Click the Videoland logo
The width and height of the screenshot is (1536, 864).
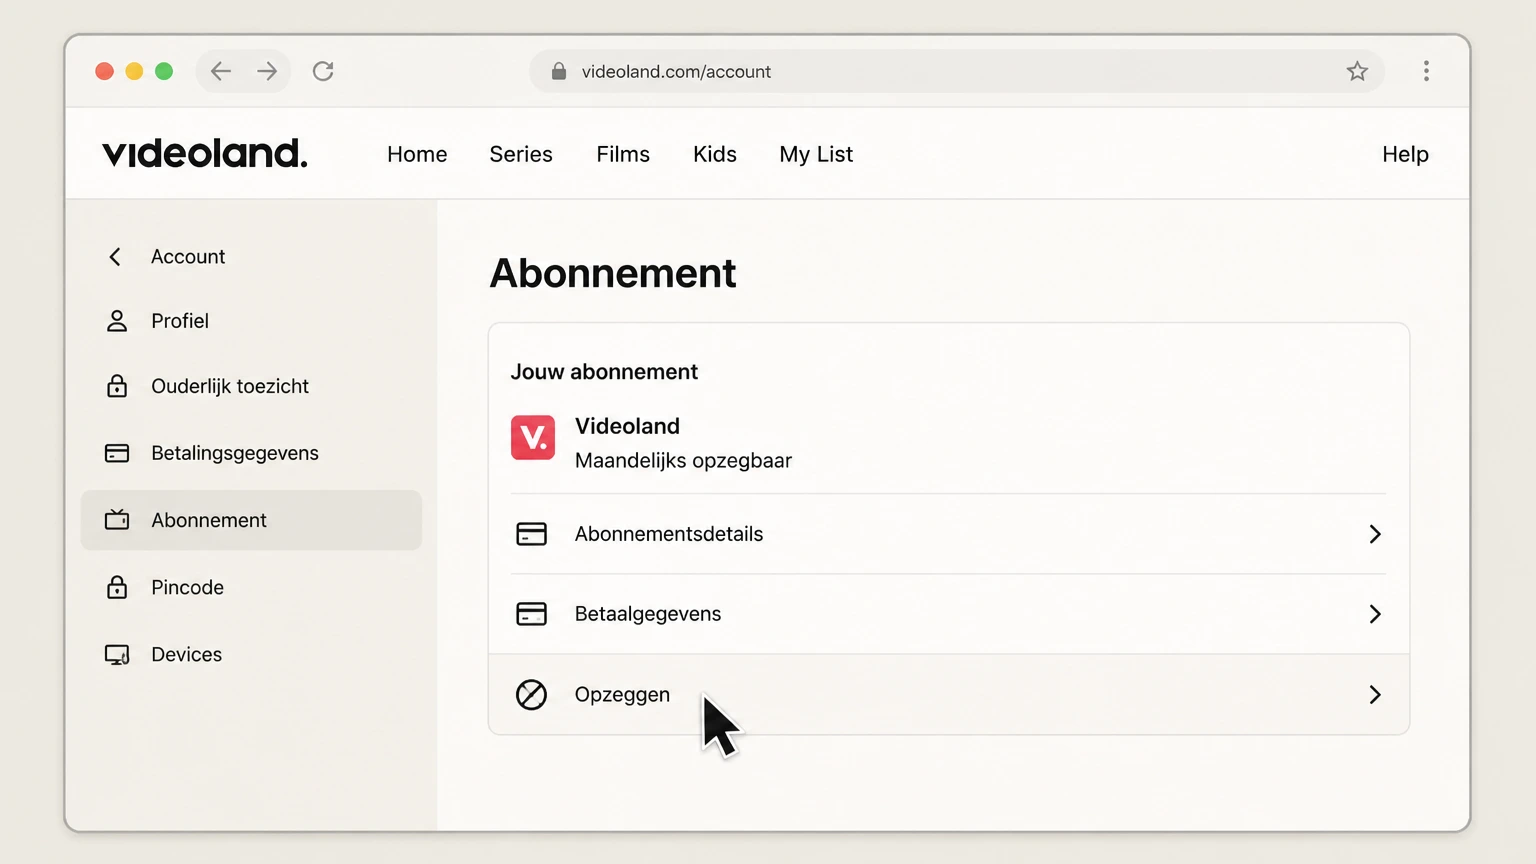[x=205, y=153]
